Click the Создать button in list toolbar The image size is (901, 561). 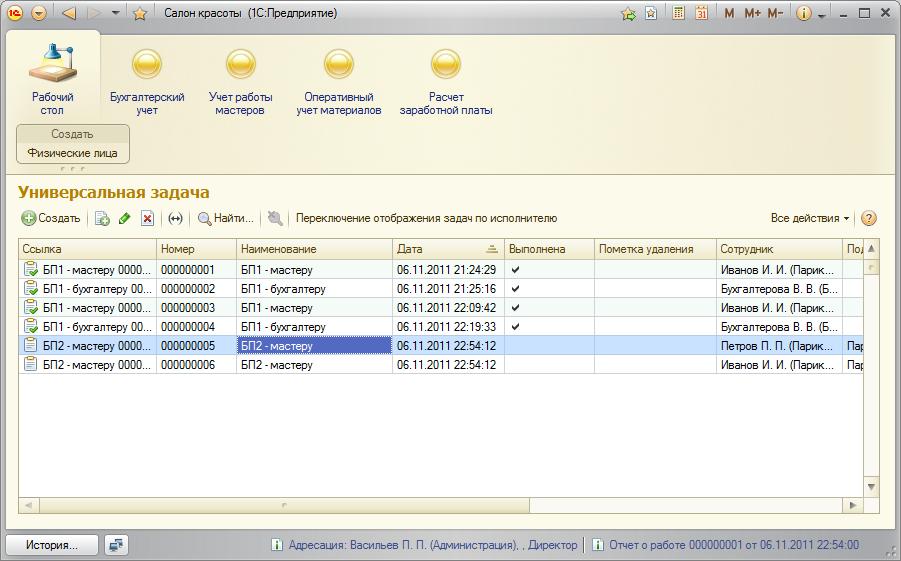tap(51, 218)
